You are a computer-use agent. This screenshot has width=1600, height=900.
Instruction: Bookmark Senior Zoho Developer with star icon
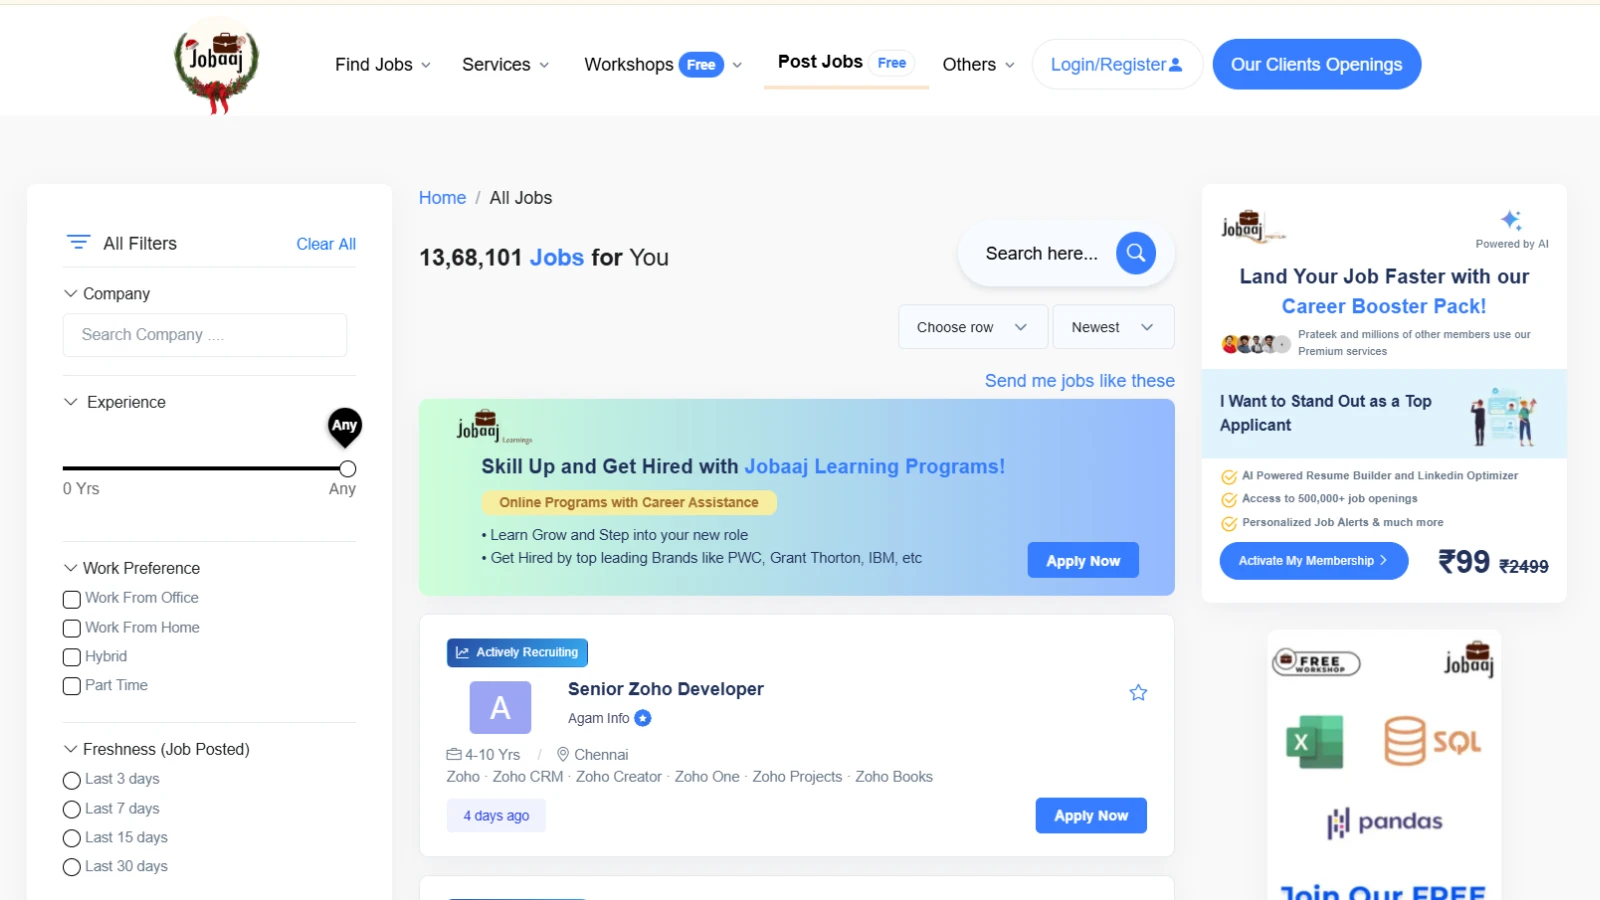[x=1138, y=692]
